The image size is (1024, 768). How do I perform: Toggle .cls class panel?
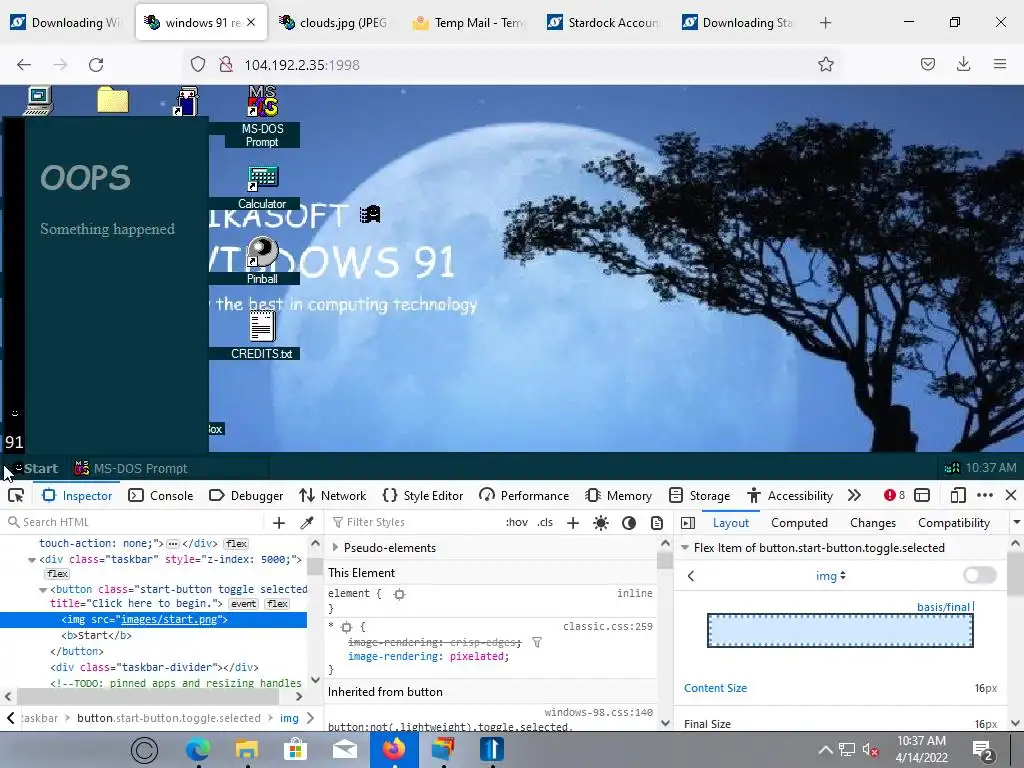pos(545,522)
